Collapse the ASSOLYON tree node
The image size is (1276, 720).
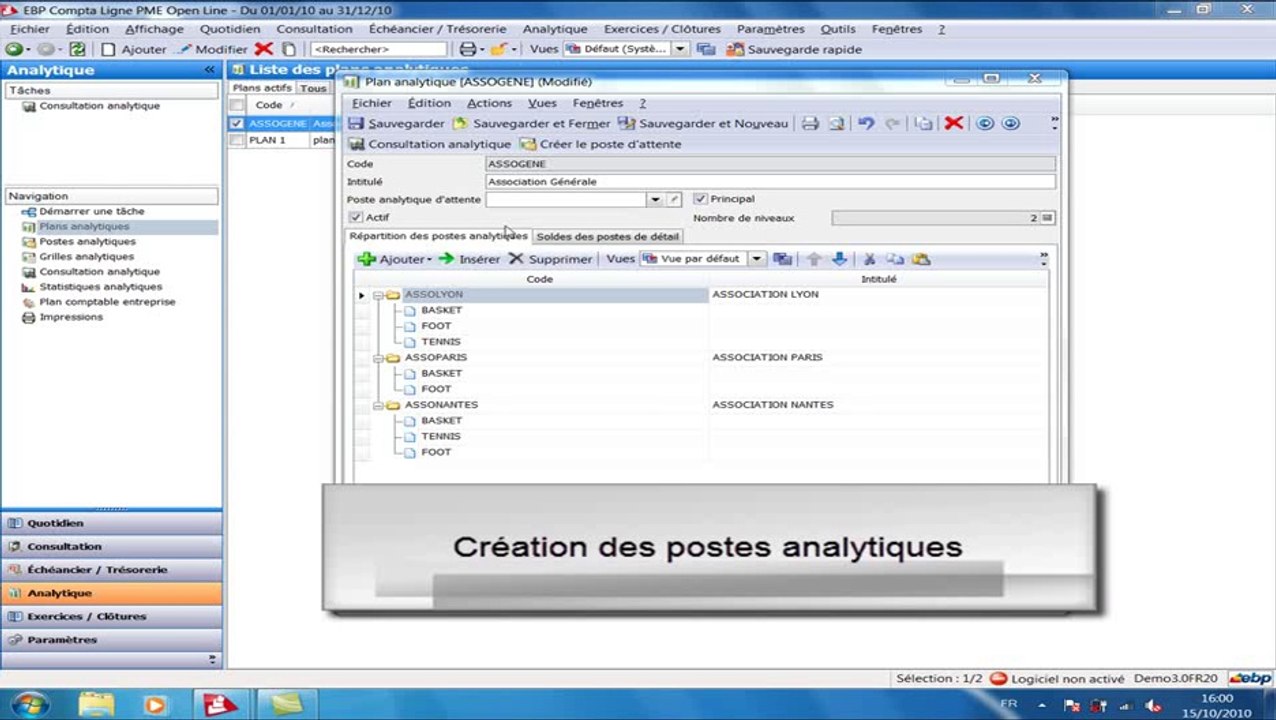pos(379,295)
